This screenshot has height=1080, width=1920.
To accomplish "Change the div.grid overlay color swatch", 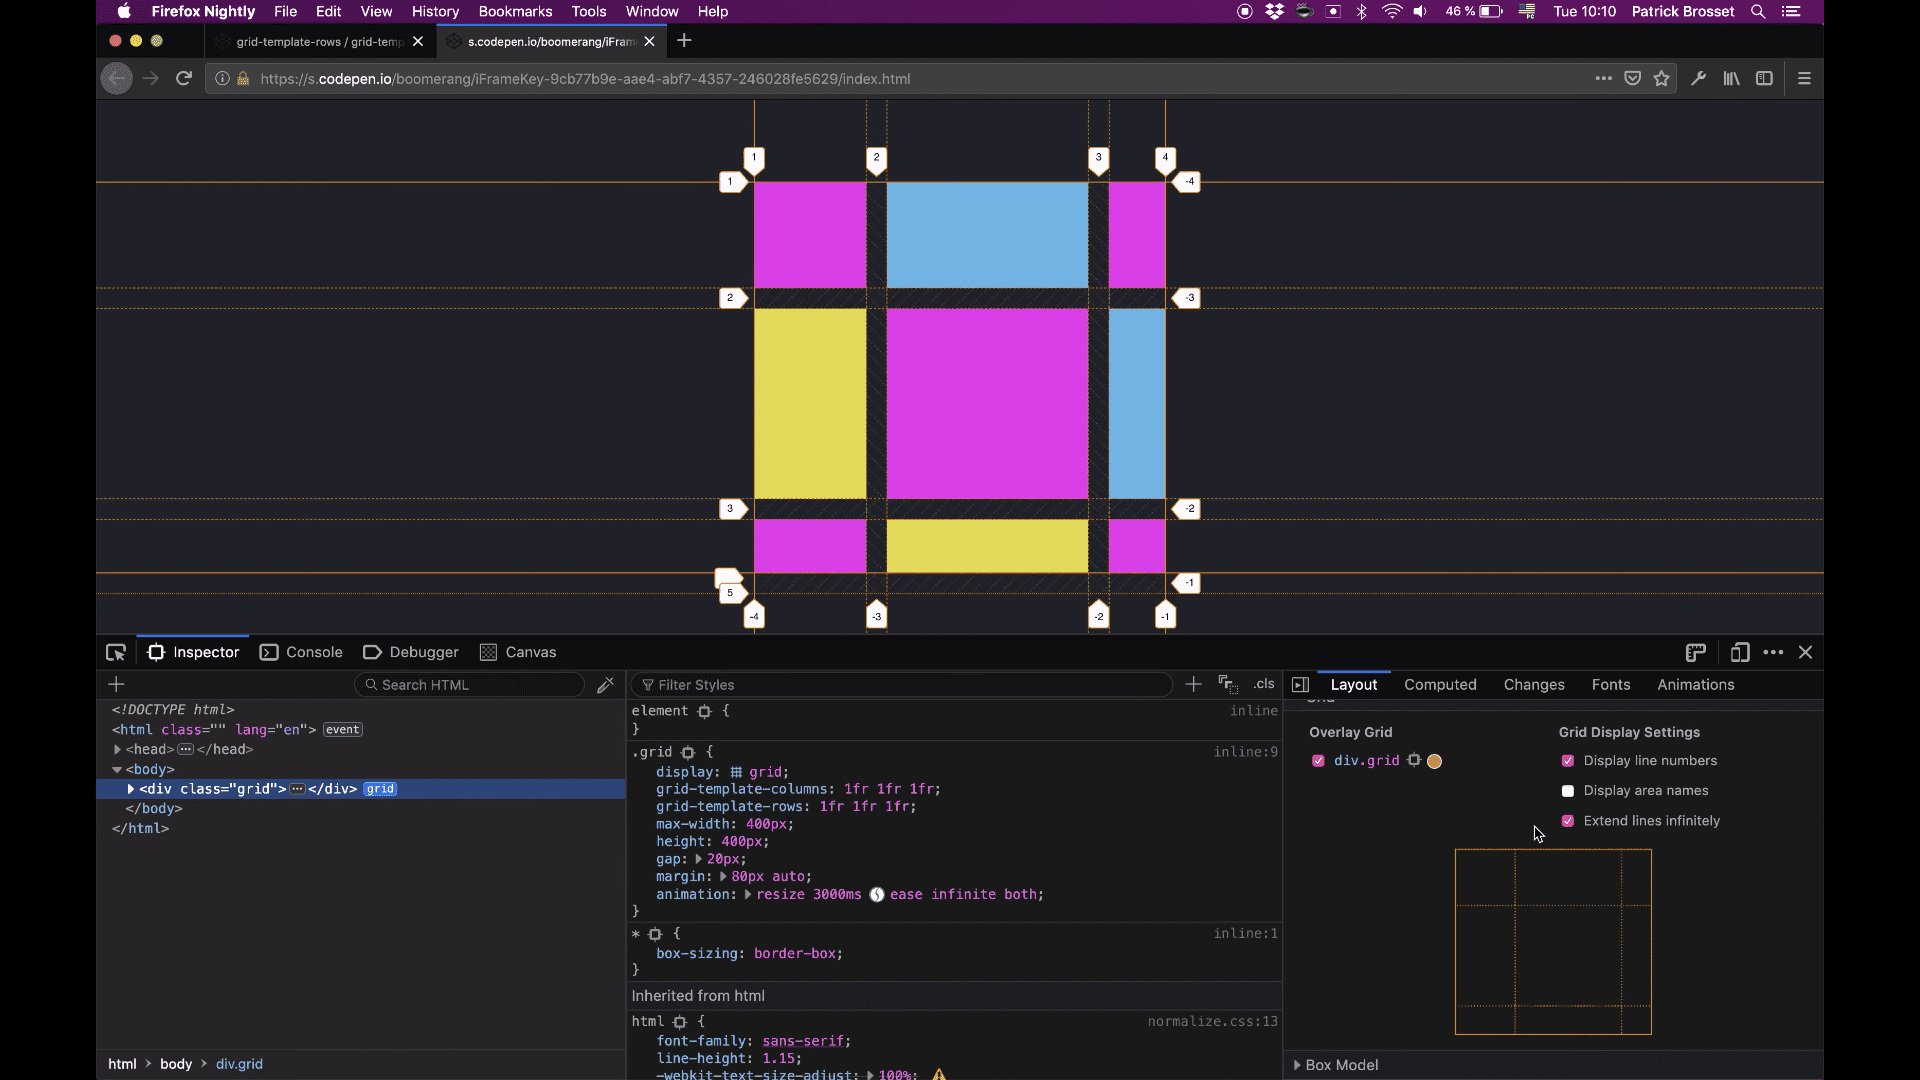I will click(1434, 762).
